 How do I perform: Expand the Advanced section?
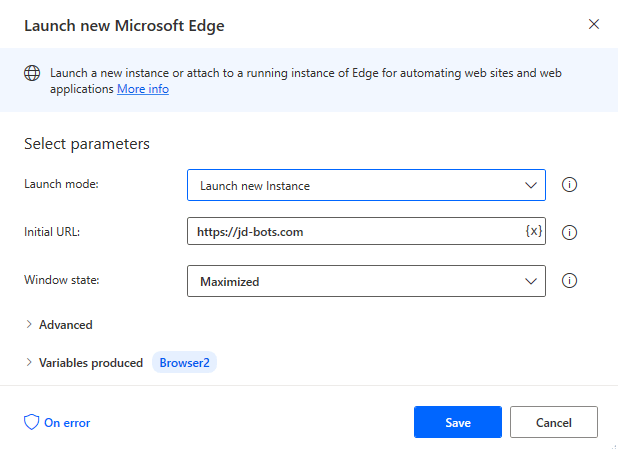point(65,325)
